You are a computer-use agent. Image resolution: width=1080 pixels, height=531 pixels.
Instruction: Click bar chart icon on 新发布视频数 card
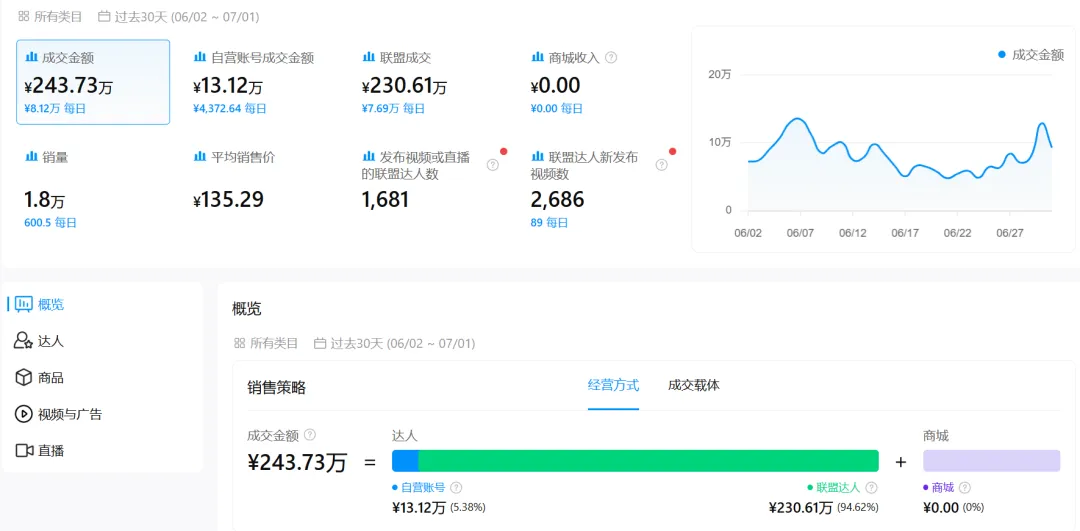[537, 157]
